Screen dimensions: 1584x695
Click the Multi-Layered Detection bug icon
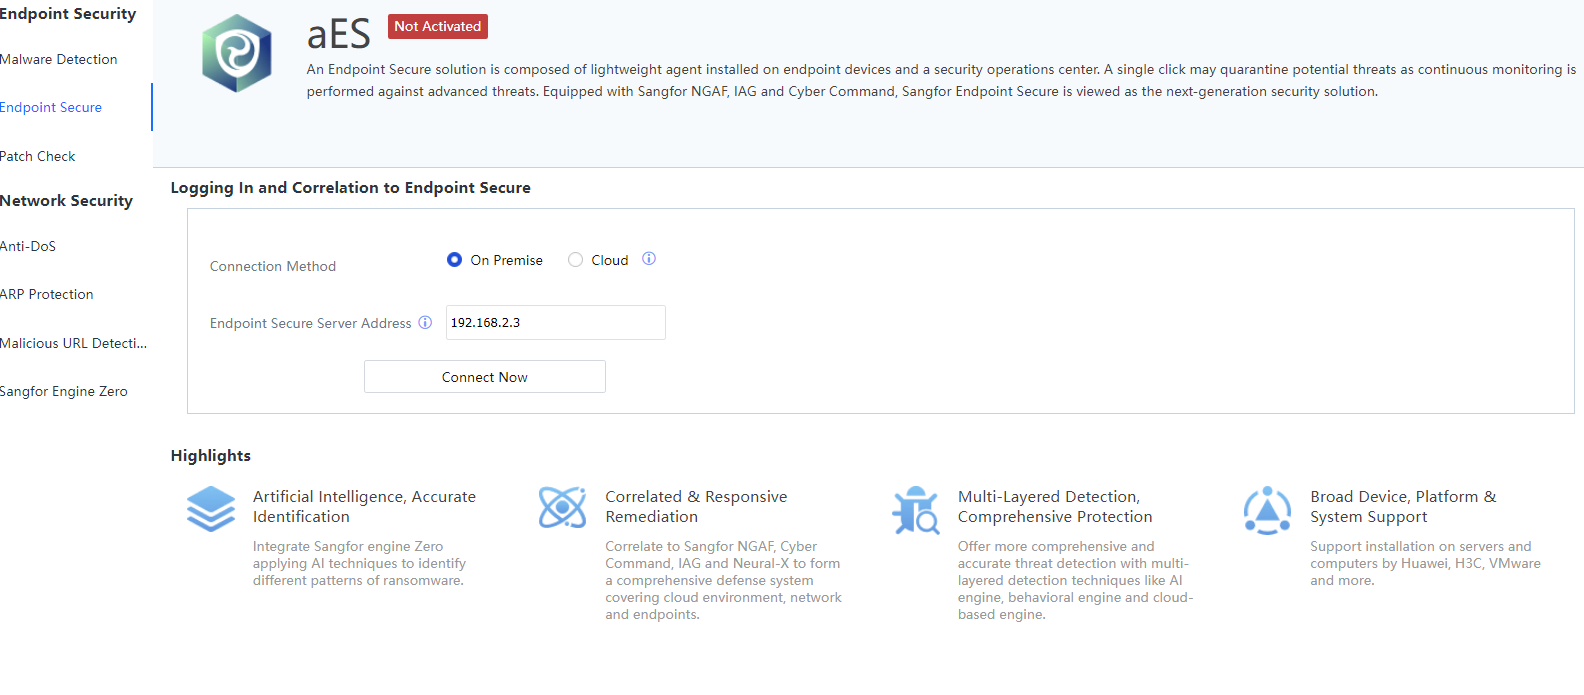click(x=915, y=510)
